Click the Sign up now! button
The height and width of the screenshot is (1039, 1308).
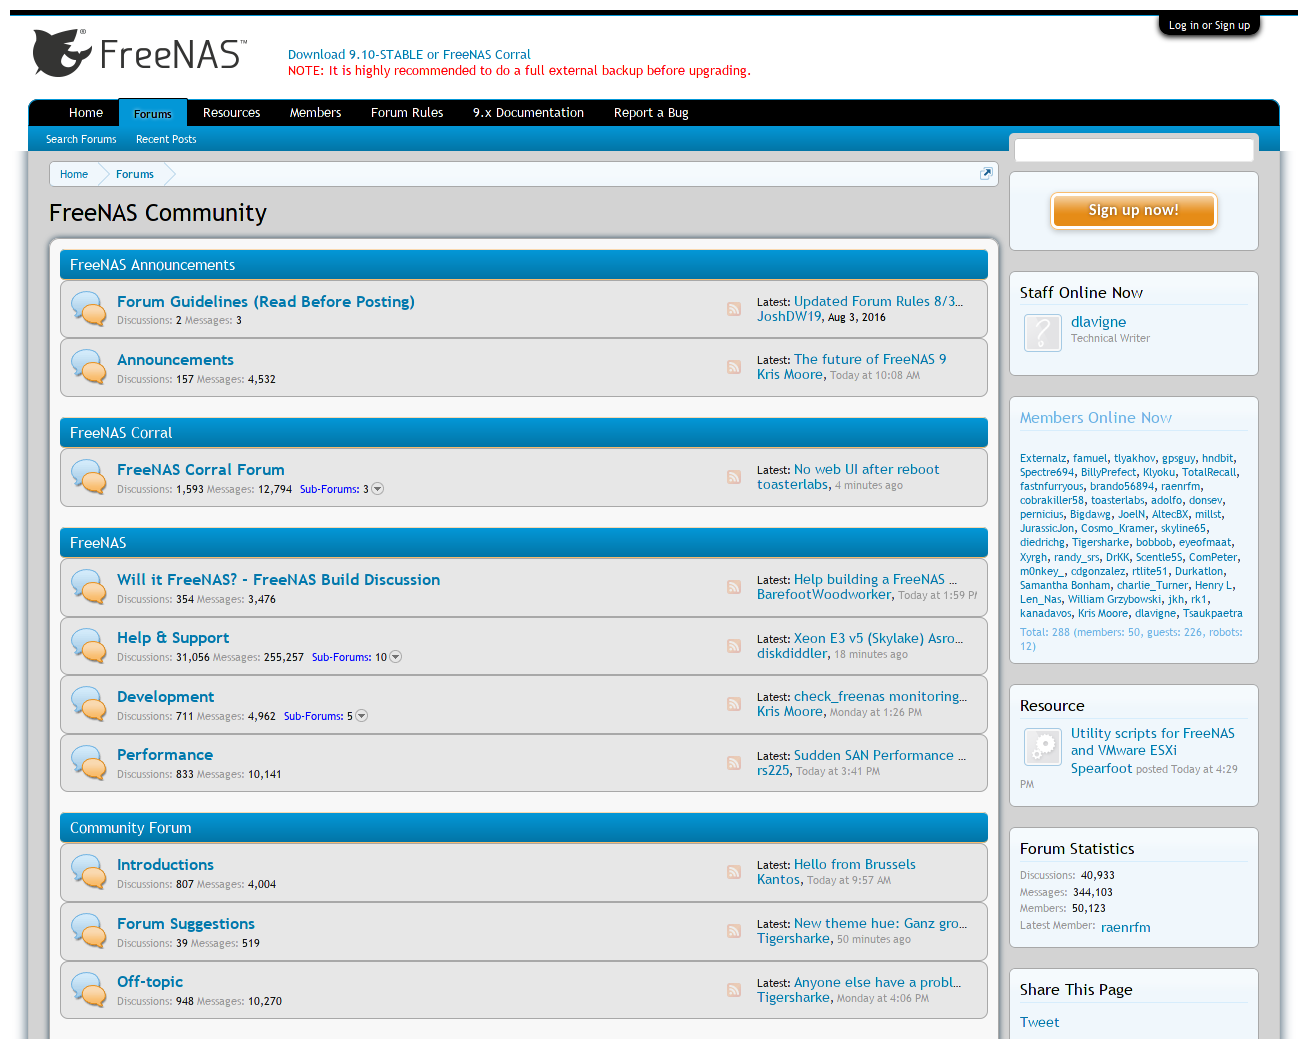pyautogui.click(x=1134, y=211)
